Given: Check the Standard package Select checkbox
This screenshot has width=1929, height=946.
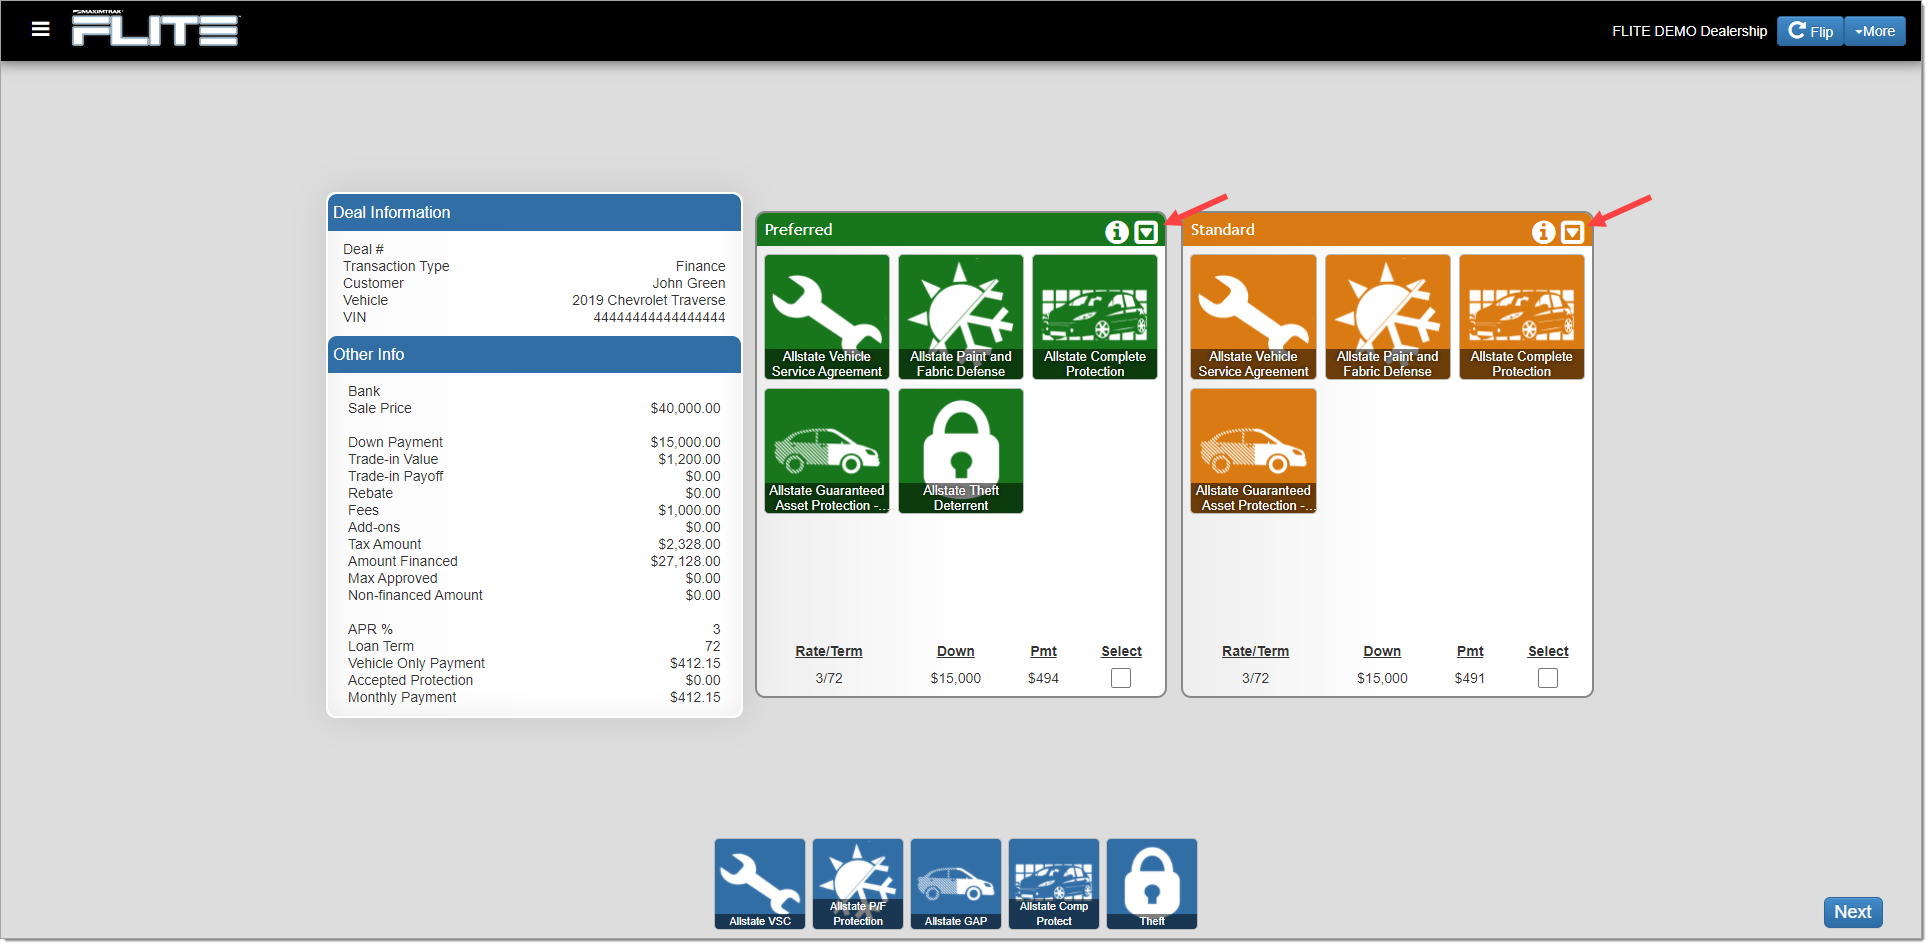Looking at the screenshot, I should point(1548,678).
